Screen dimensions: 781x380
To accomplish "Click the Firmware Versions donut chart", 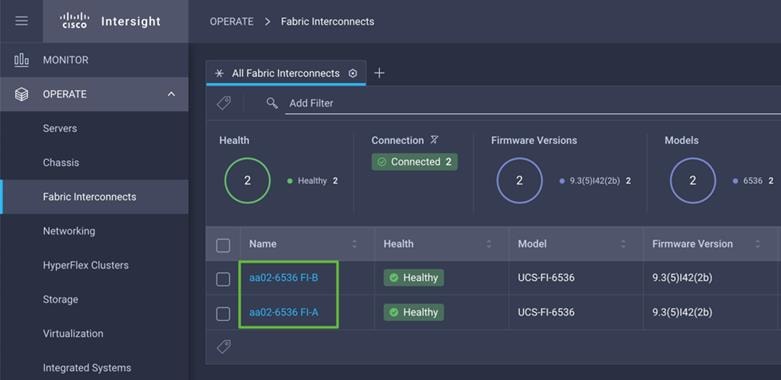I will [x=519, y=181].
